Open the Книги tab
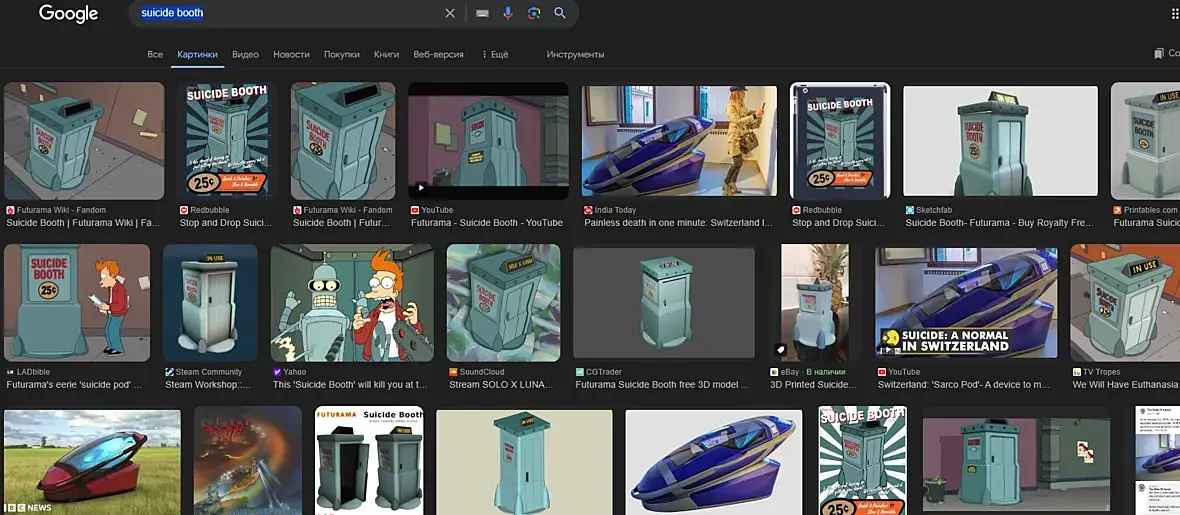This screenshot has height=515, width=1180. pos(386,54)
